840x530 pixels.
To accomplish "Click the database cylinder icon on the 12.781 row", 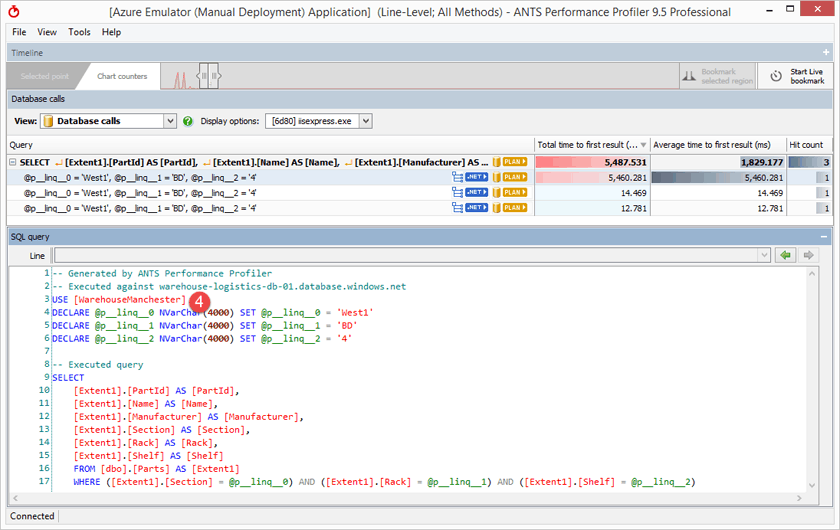I will click(x=496, y=207).
